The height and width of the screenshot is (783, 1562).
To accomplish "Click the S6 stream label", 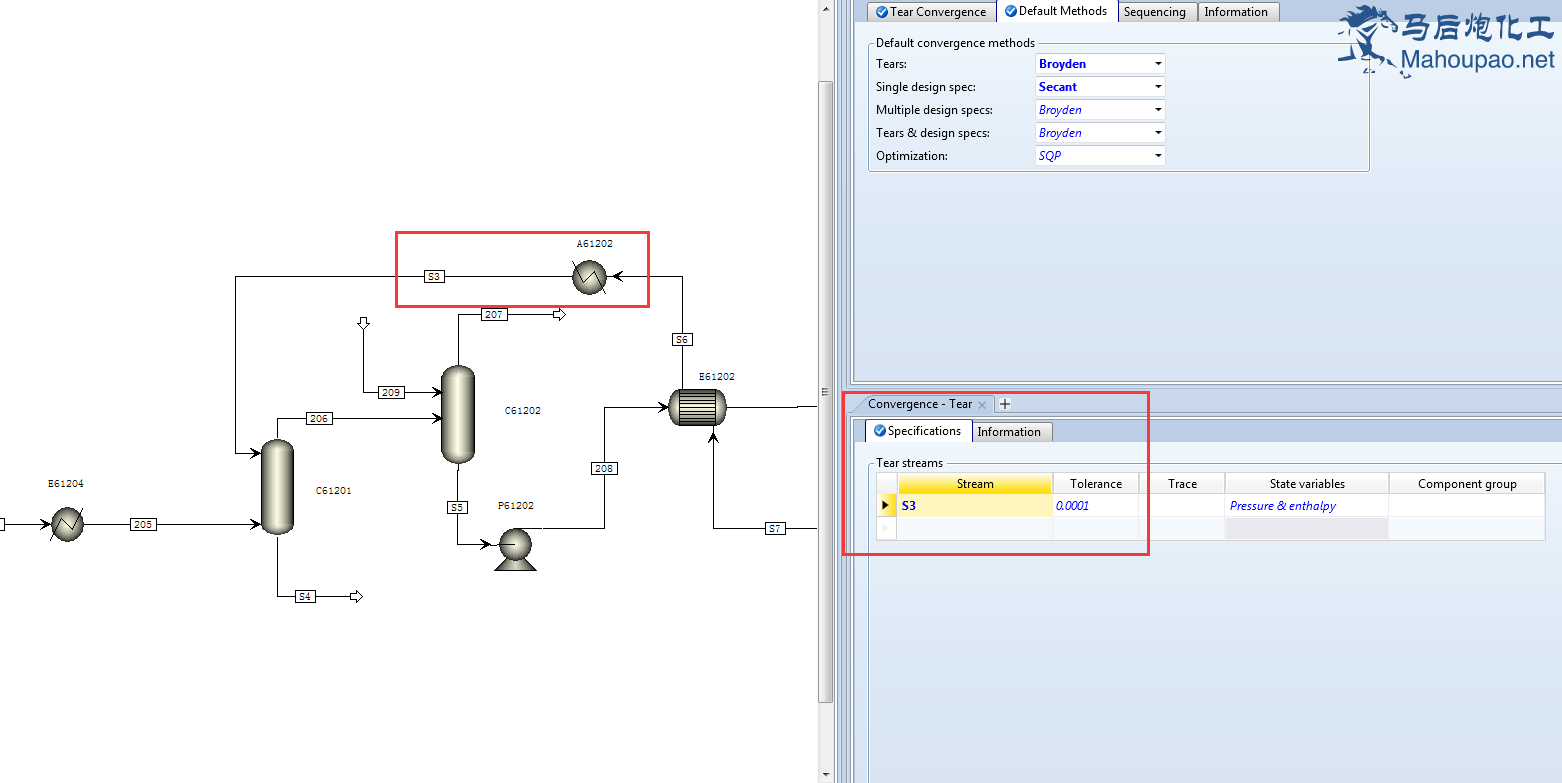I will [x=682, y=340].
